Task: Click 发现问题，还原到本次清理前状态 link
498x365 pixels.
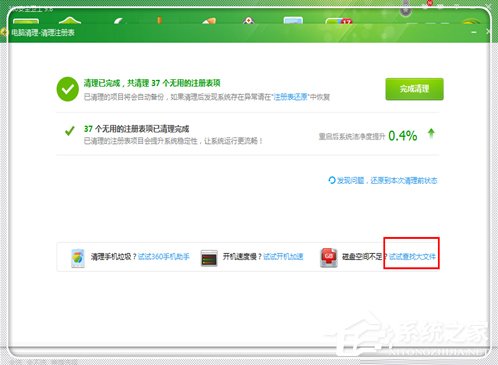Action: point(387,181)
